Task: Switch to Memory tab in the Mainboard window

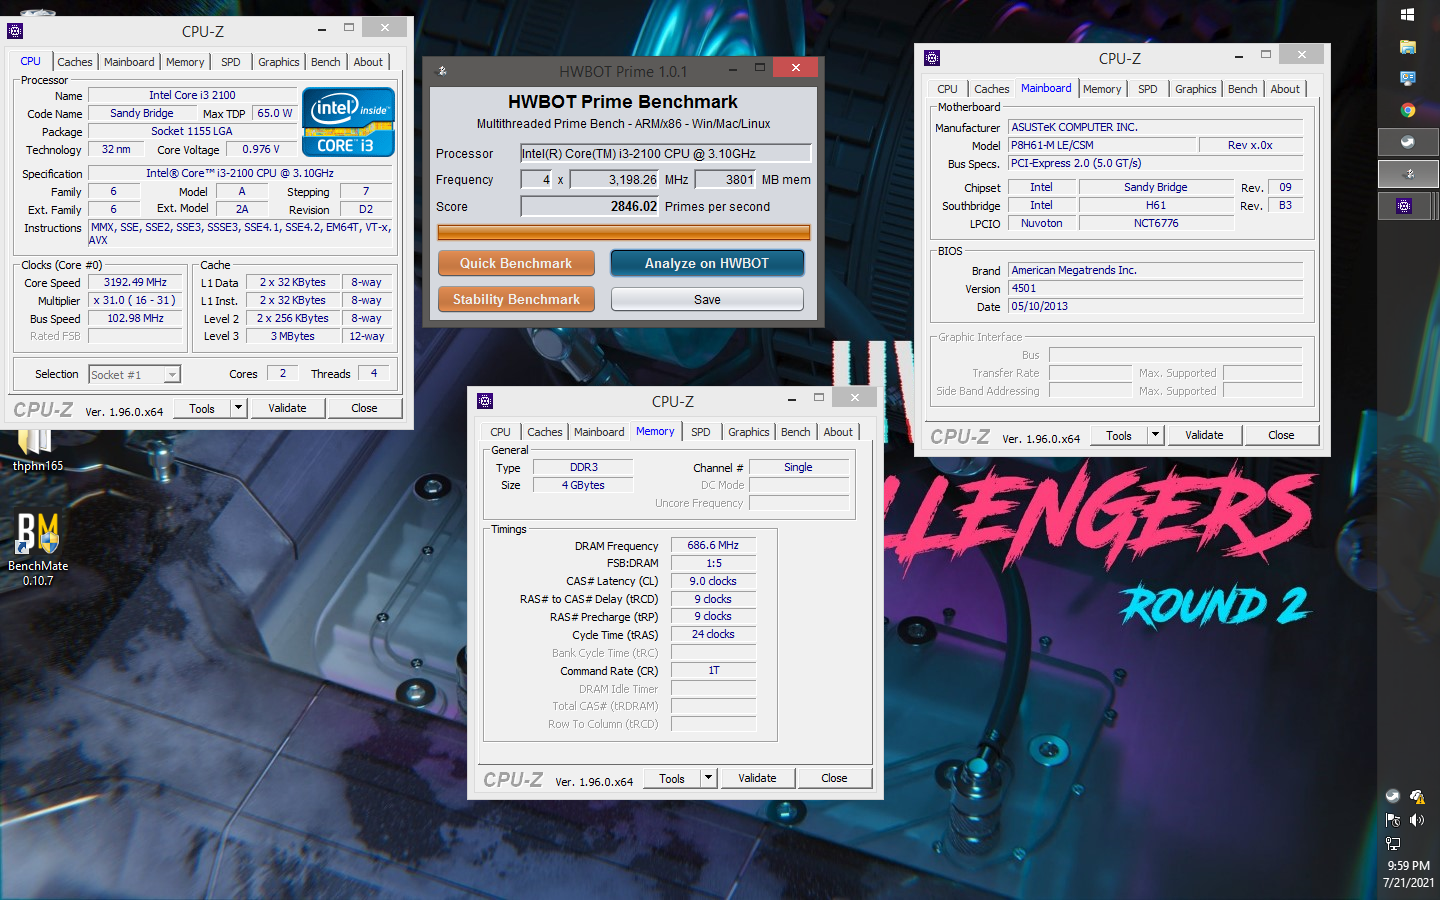Action: coord(1102,89)
